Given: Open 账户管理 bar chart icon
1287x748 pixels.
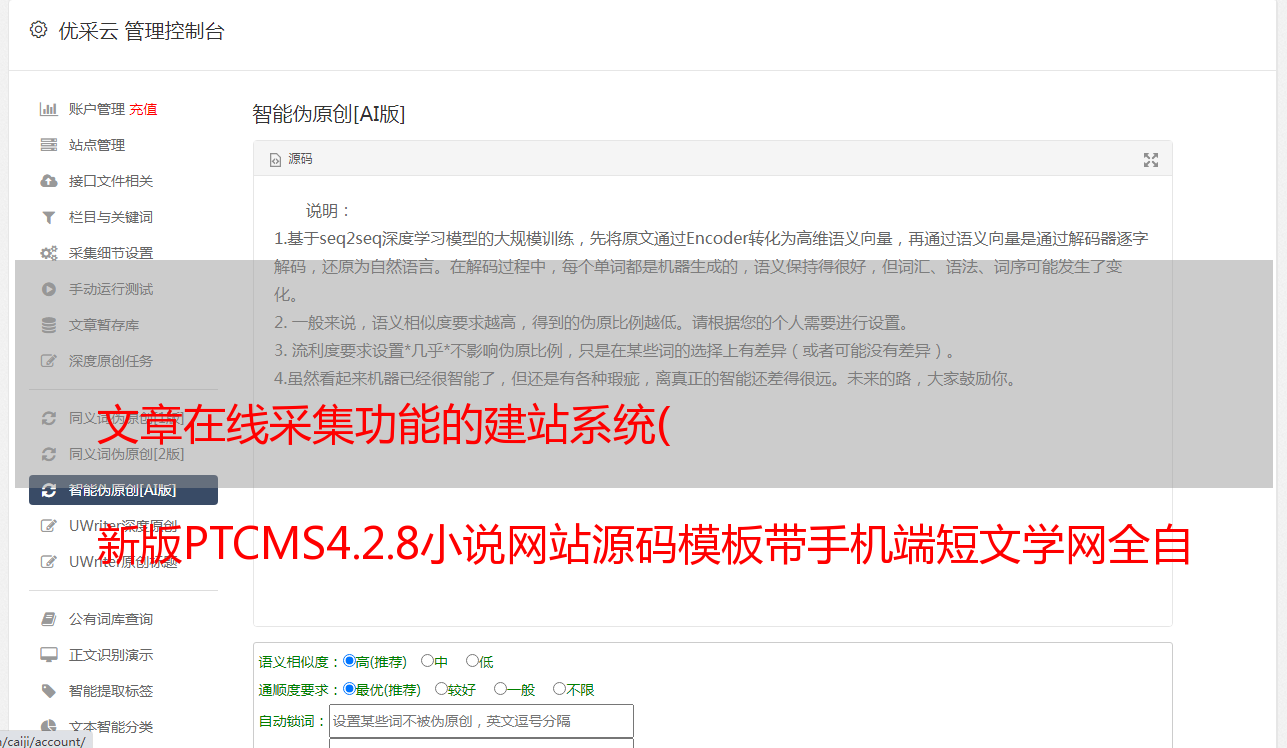Looking at the screenshot, I should [48, 109].
